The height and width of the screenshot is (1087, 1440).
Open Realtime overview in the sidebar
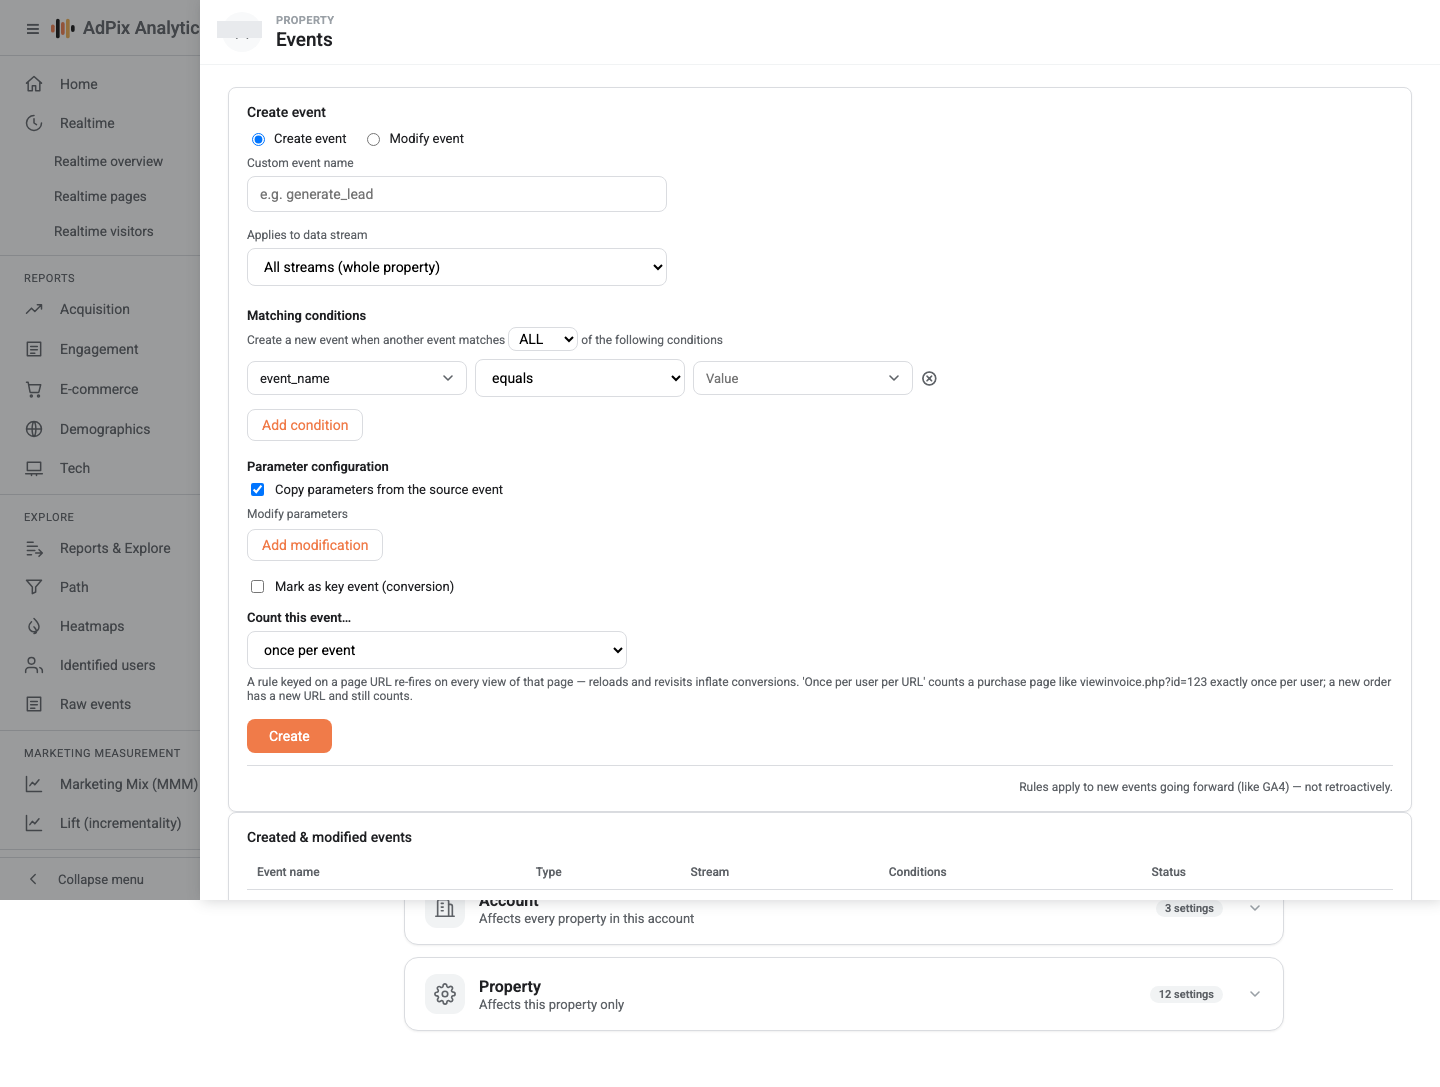pos(108,161)
